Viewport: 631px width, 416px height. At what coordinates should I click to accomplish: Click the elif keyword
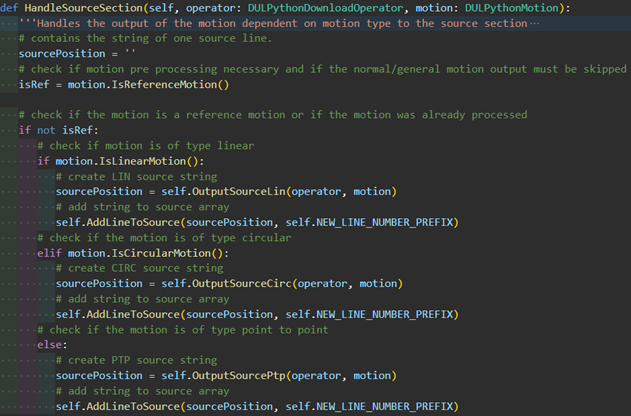click(x=50, y=253)
